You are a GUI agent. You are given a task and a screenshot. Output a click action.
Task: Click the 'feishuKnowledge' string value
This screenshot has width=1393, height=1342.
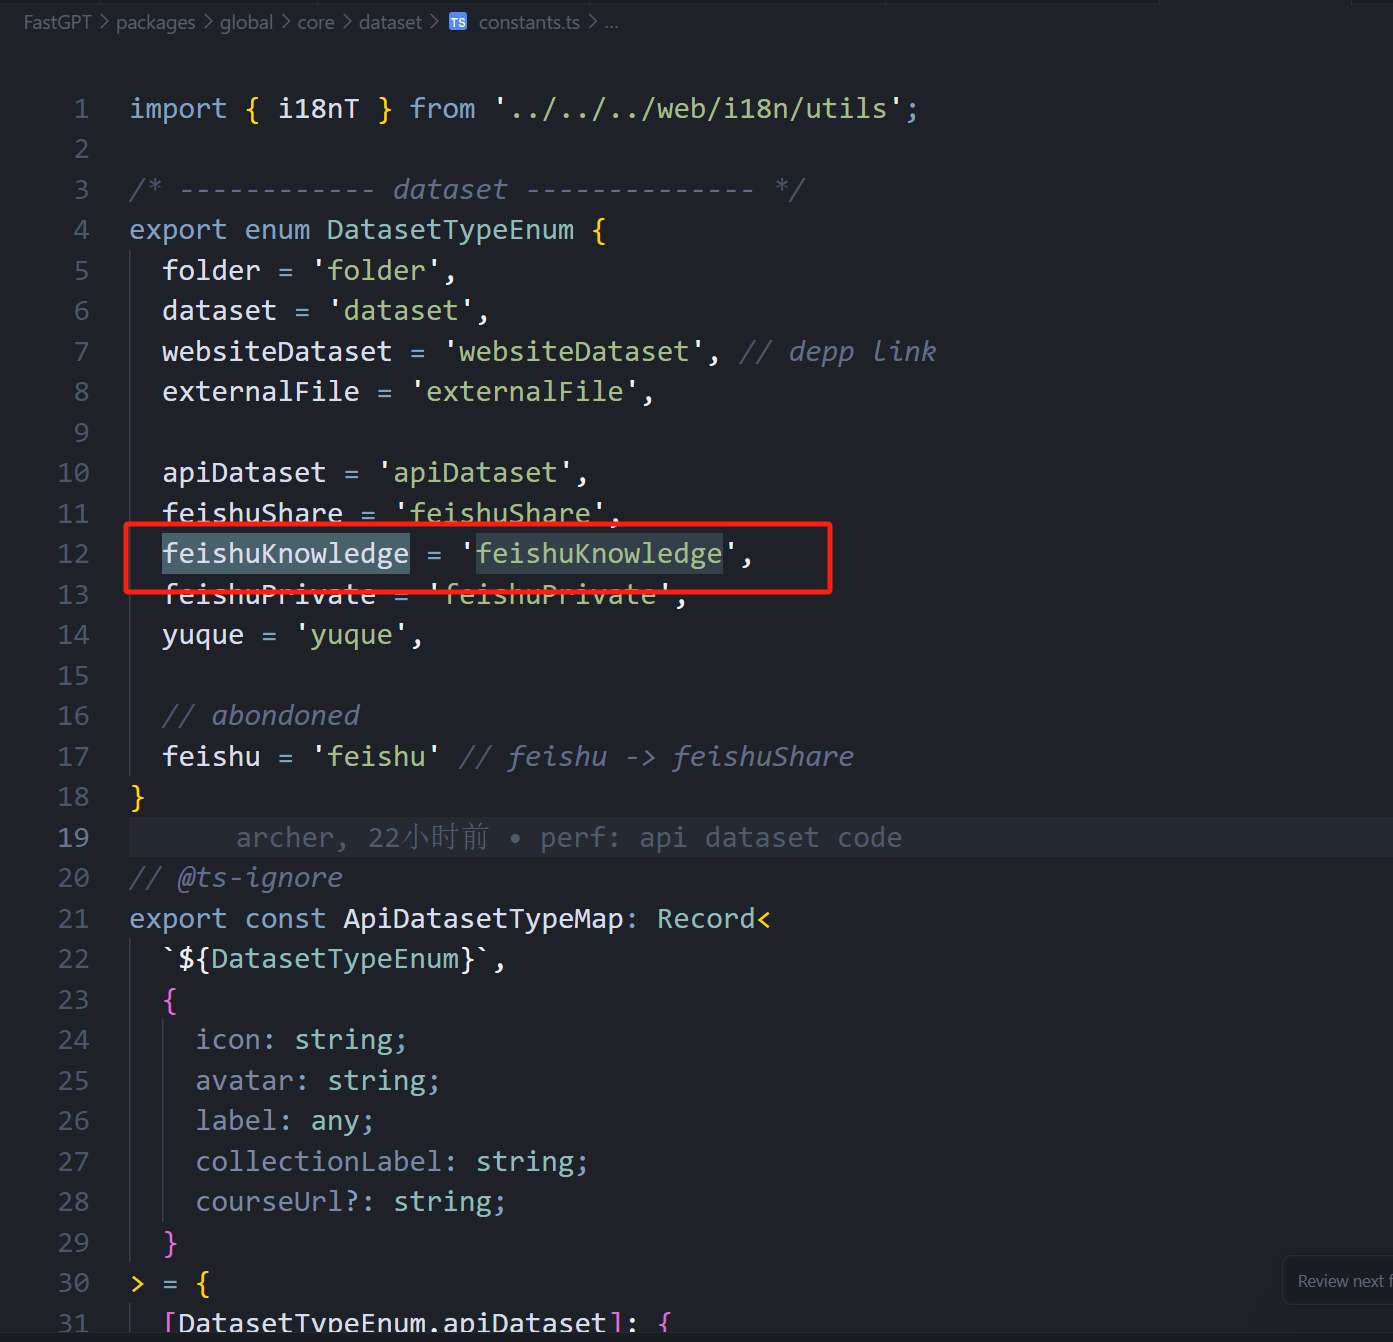[x=598, y=554]
